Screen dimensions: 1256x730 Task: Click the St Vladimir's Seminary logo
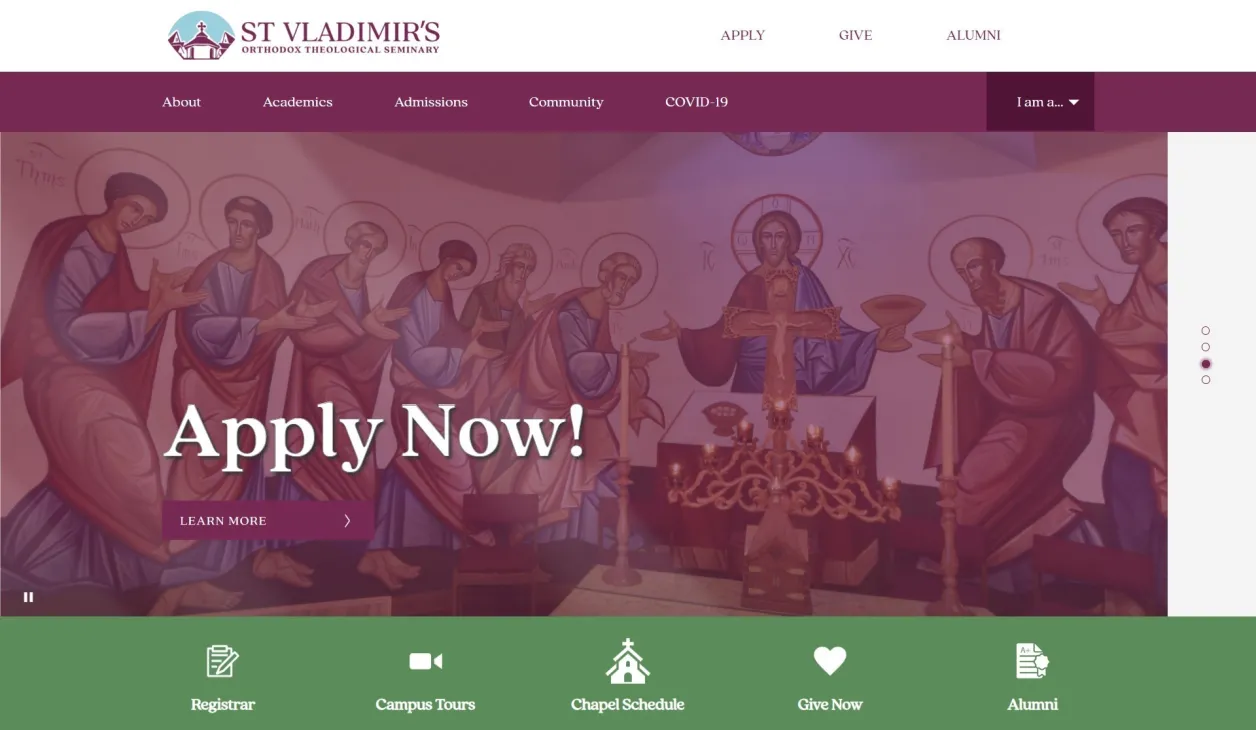coord(304,36)
